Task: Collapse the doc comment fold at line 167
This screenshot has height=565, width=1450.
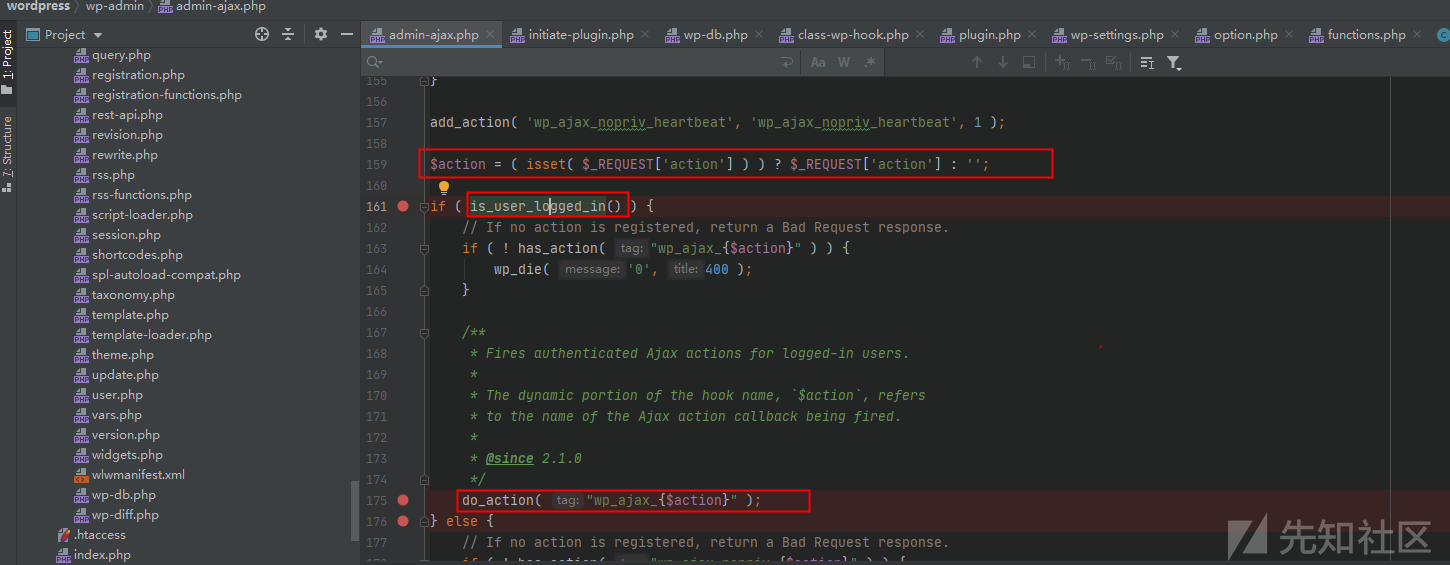Action: click(x=424, y=332)
